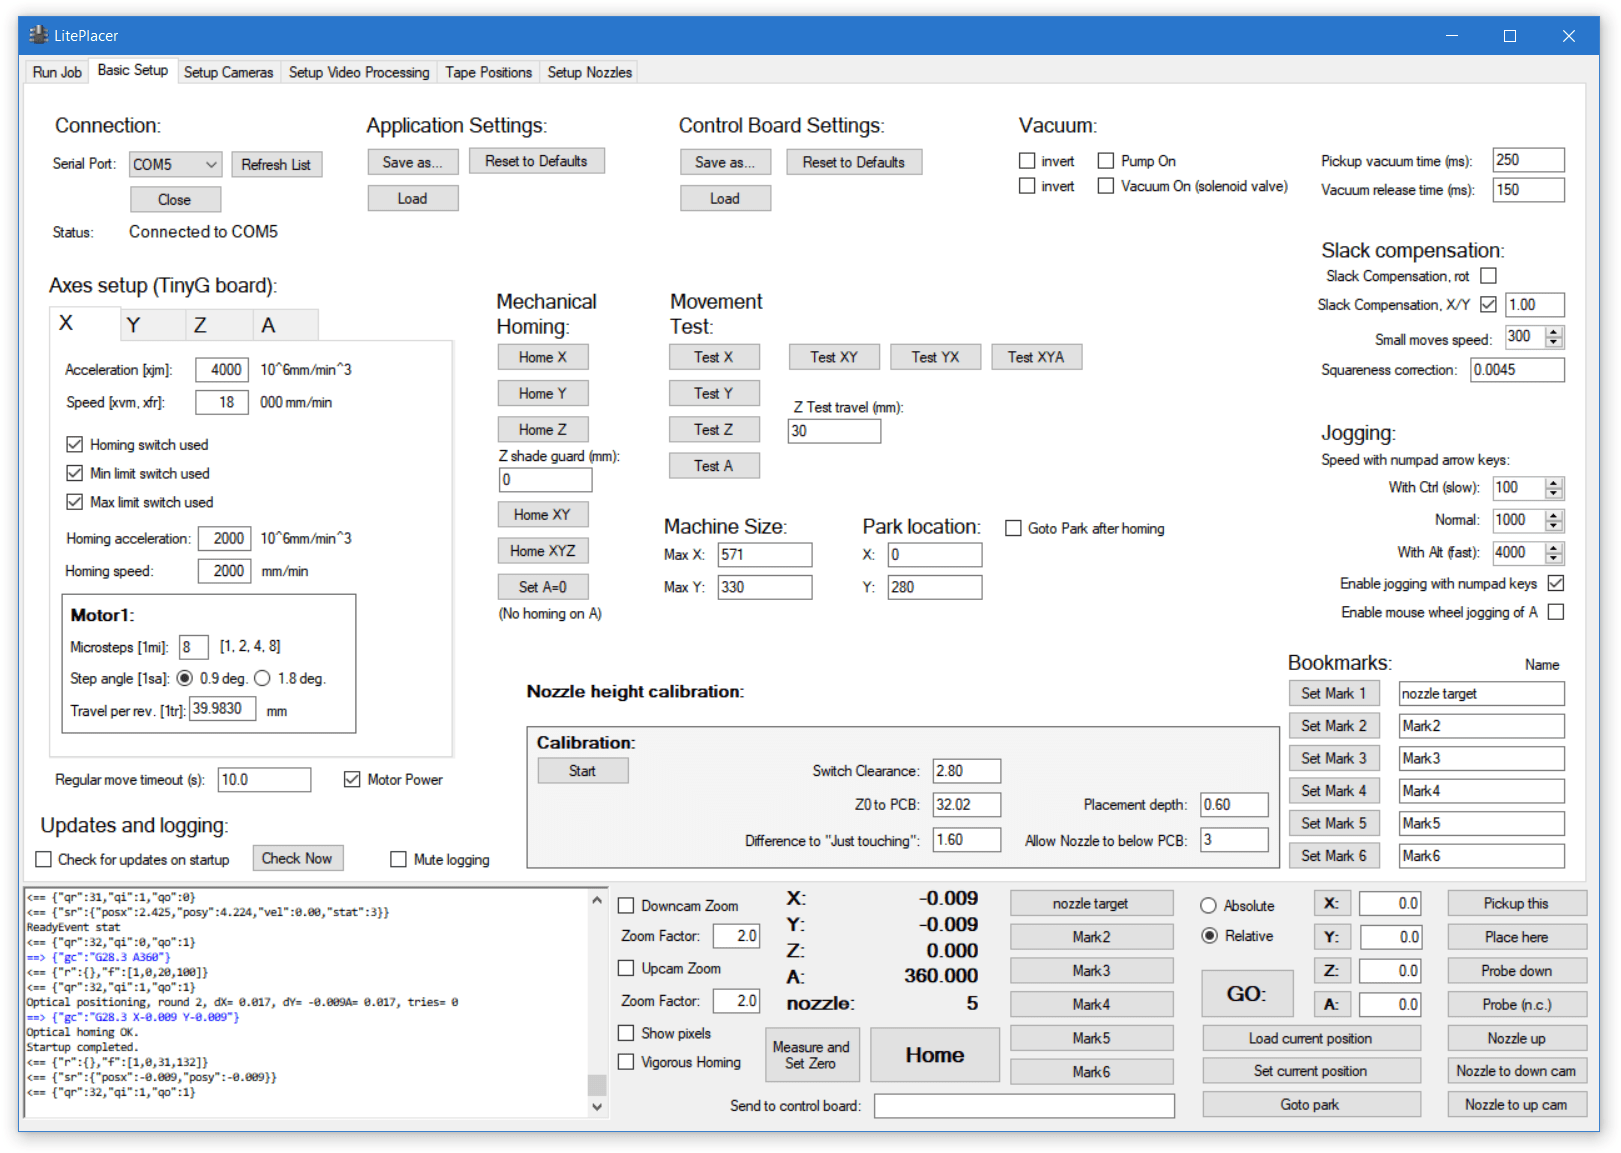Click the Machine Size Max X field

(765, 555)
